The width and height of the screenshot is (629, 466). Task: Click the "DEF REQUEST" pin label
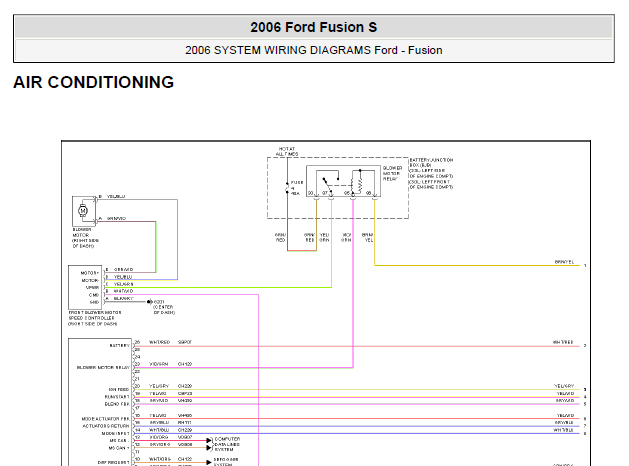[114, 462]
